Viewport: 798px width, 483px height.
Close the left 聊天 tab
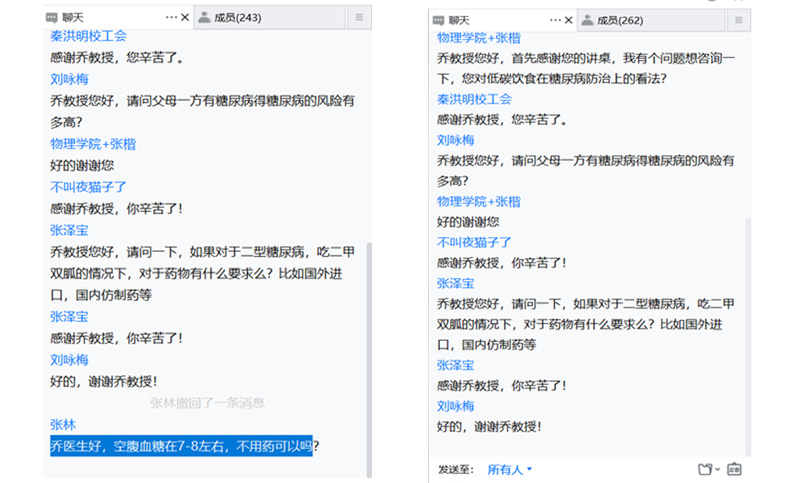(185, 17)
